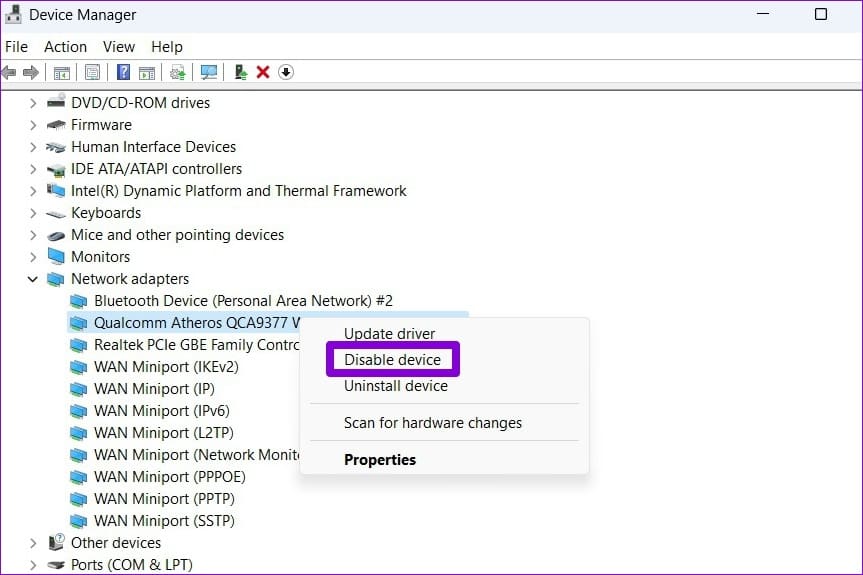Select Update driver from context menu
This screenshot has width=863, height=575.
point(390,333)
